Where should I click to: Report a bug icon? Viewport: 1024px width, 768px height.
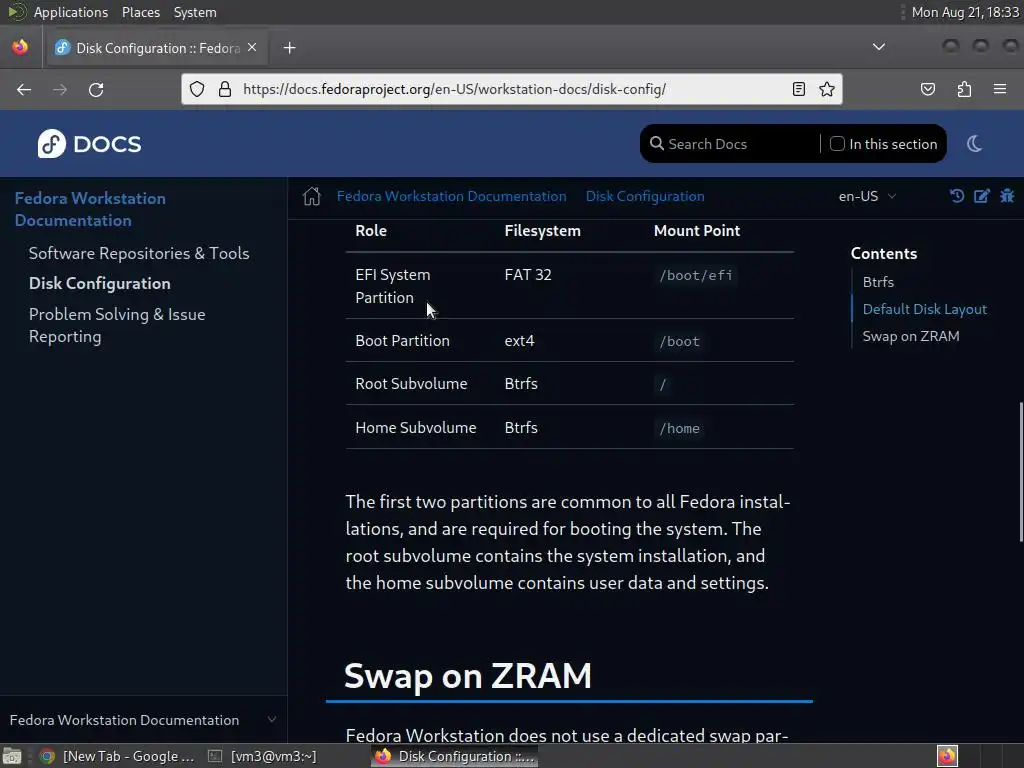point(1007,196)
